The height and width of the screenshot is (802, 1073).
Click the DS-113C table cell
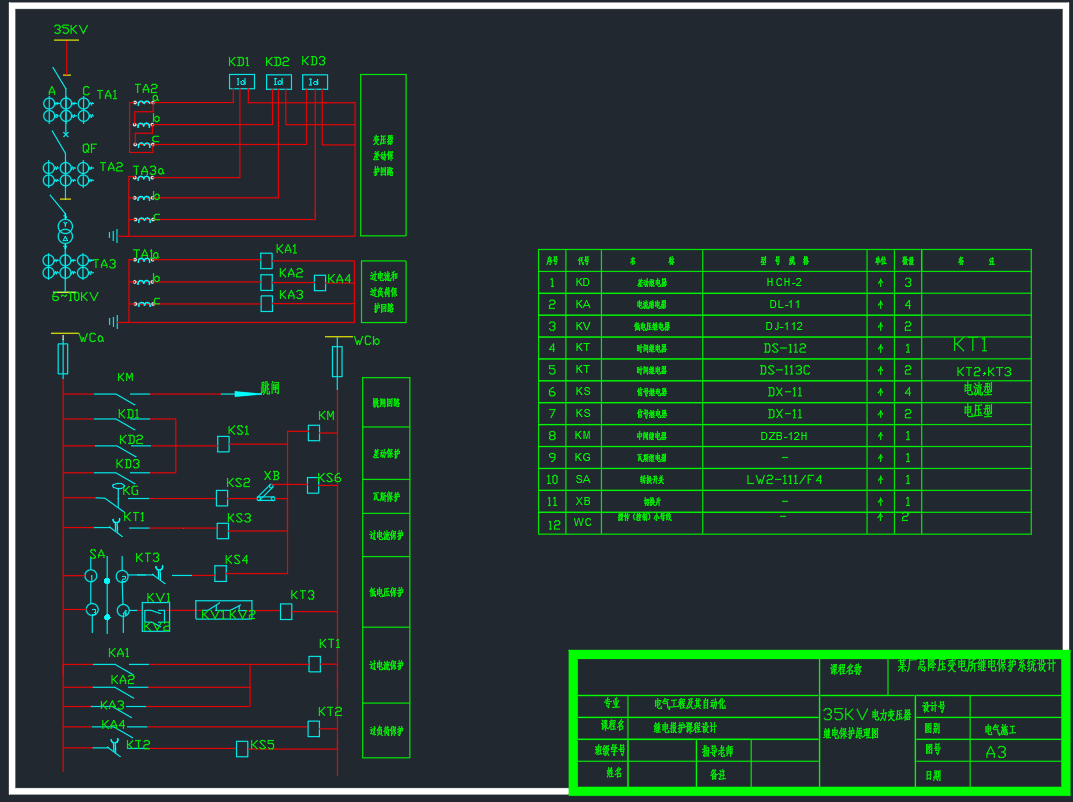tap(784, 370)
